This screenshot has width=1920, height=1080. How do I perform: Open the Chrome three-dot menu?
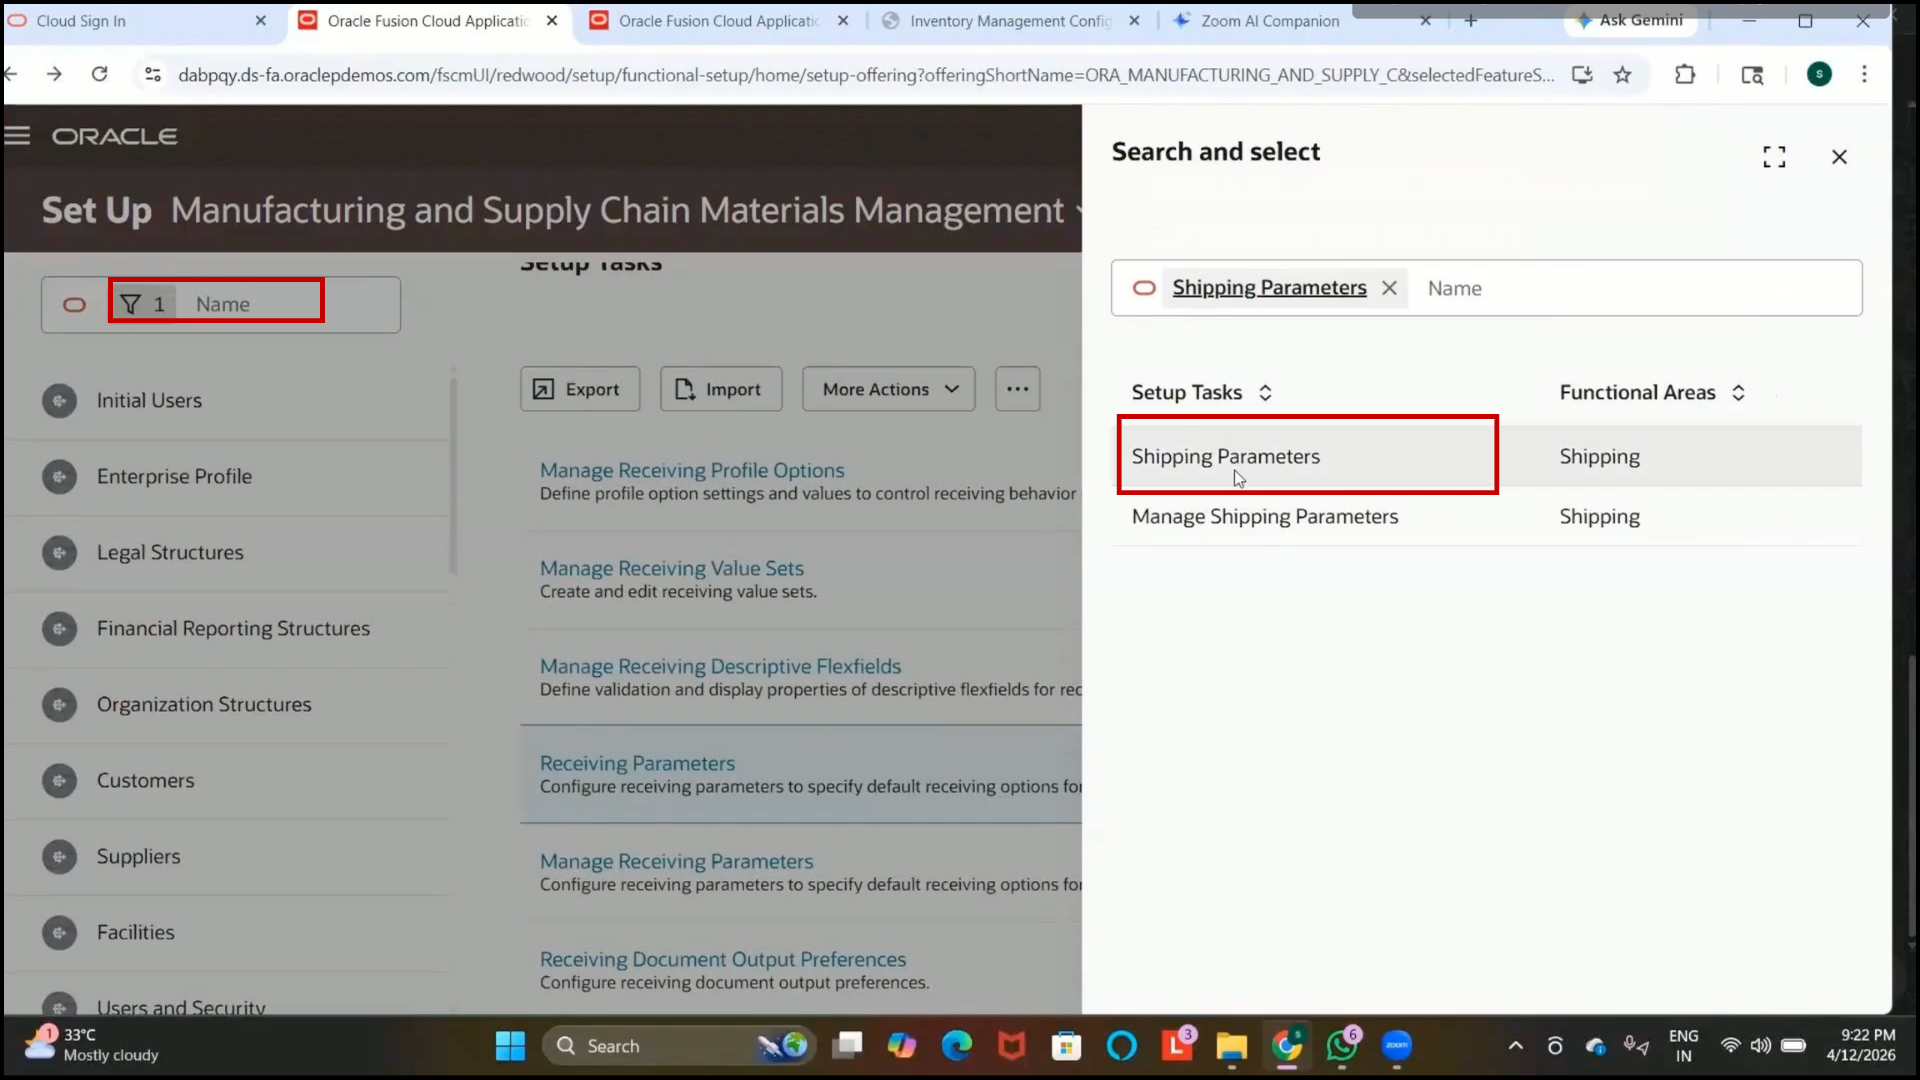(1864, 74)
